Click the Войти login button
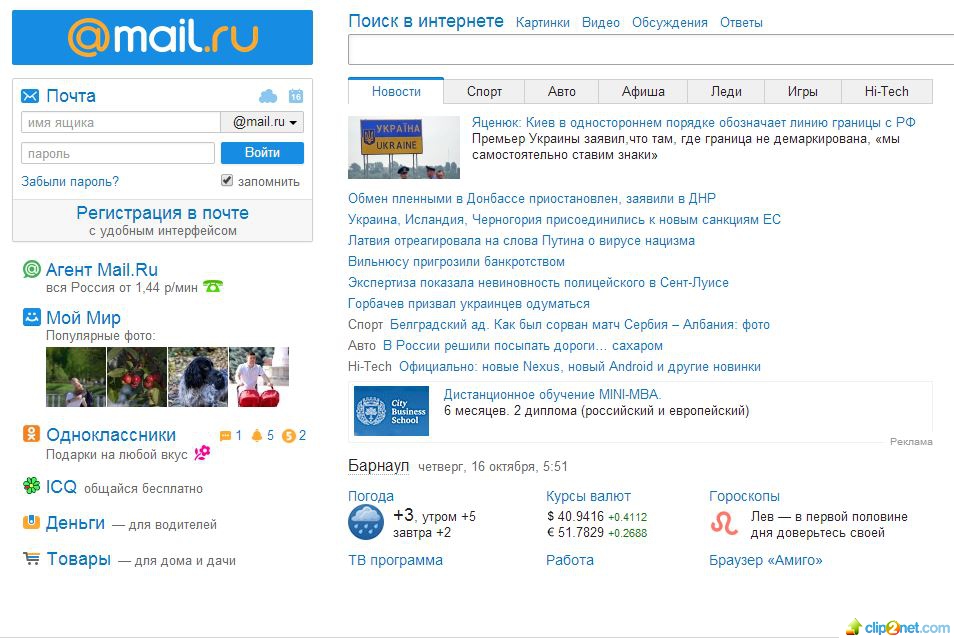 point(262,153)
